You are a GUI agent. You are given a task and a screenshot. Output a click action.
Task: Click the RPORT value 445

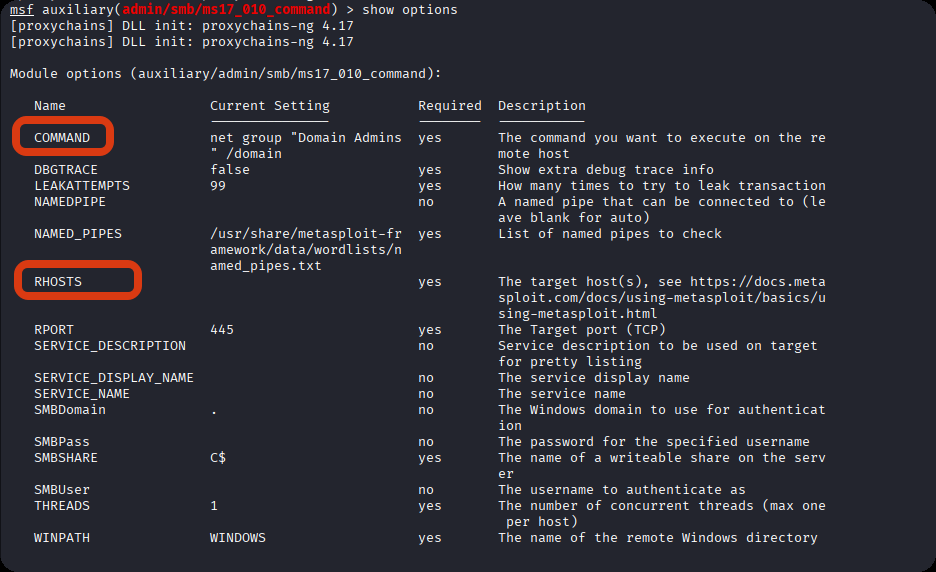tap(222, 330)
